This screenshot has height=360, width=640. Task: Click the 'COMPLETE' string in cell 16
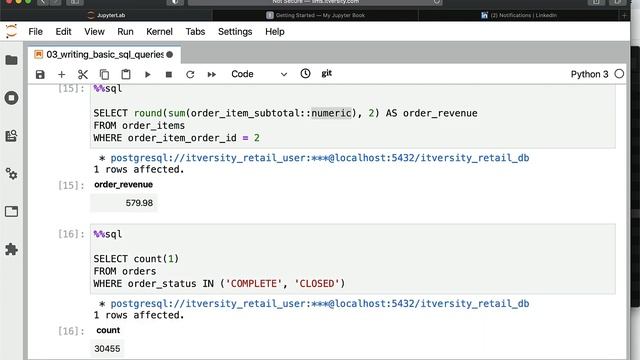coord(253,284)
